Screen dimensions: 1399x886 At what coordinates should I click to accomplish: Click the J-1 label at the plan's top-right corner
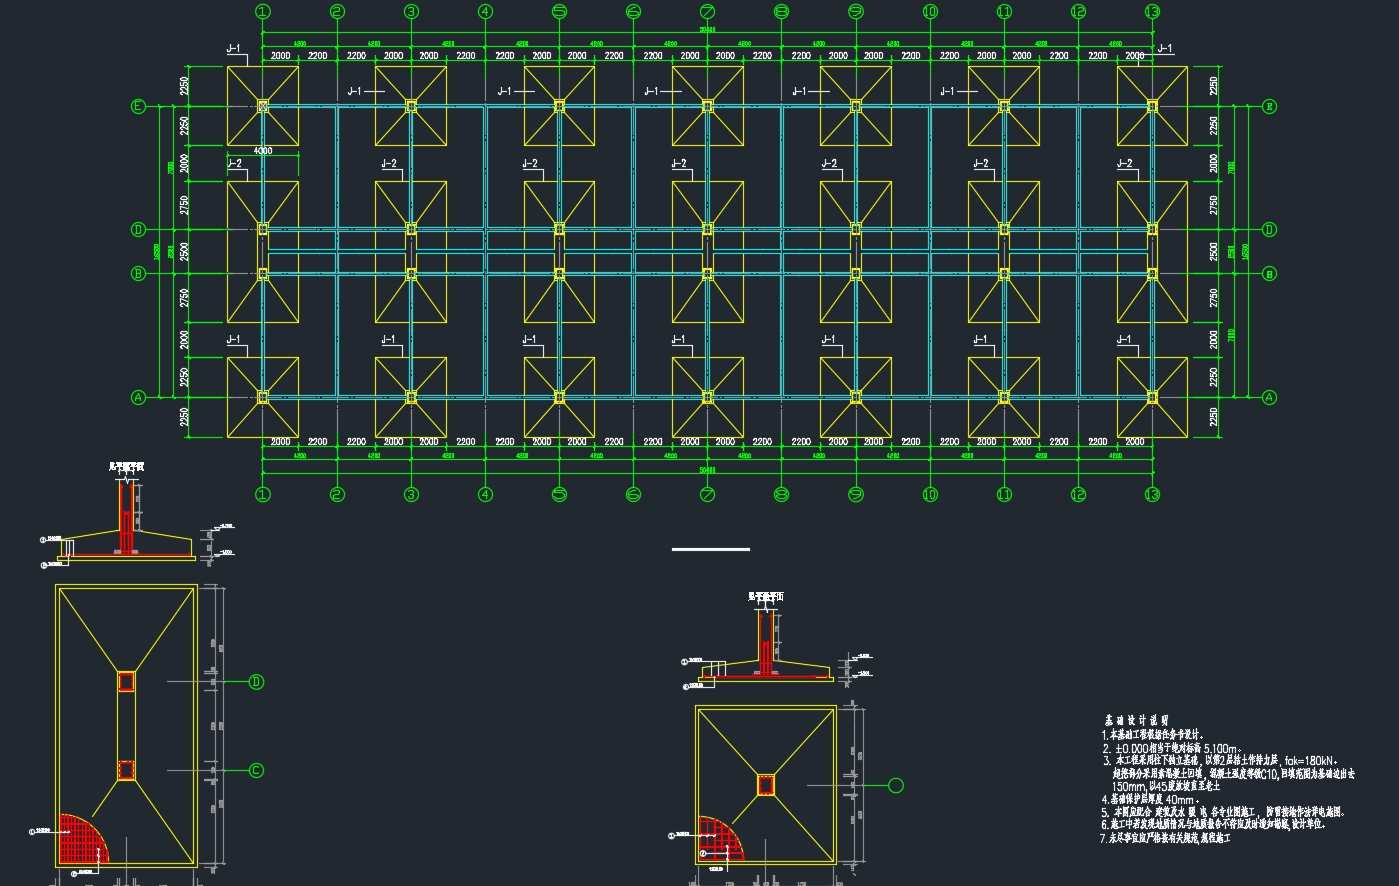(x=1165, y=48)
